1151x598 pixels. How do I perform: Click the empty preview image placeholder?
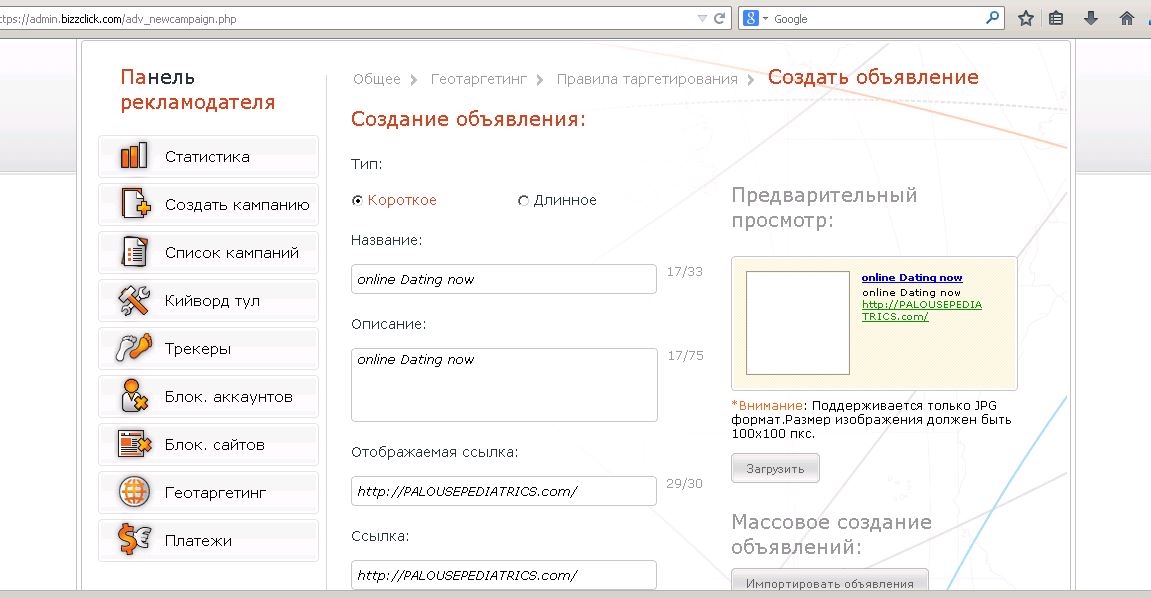[798, 323]
